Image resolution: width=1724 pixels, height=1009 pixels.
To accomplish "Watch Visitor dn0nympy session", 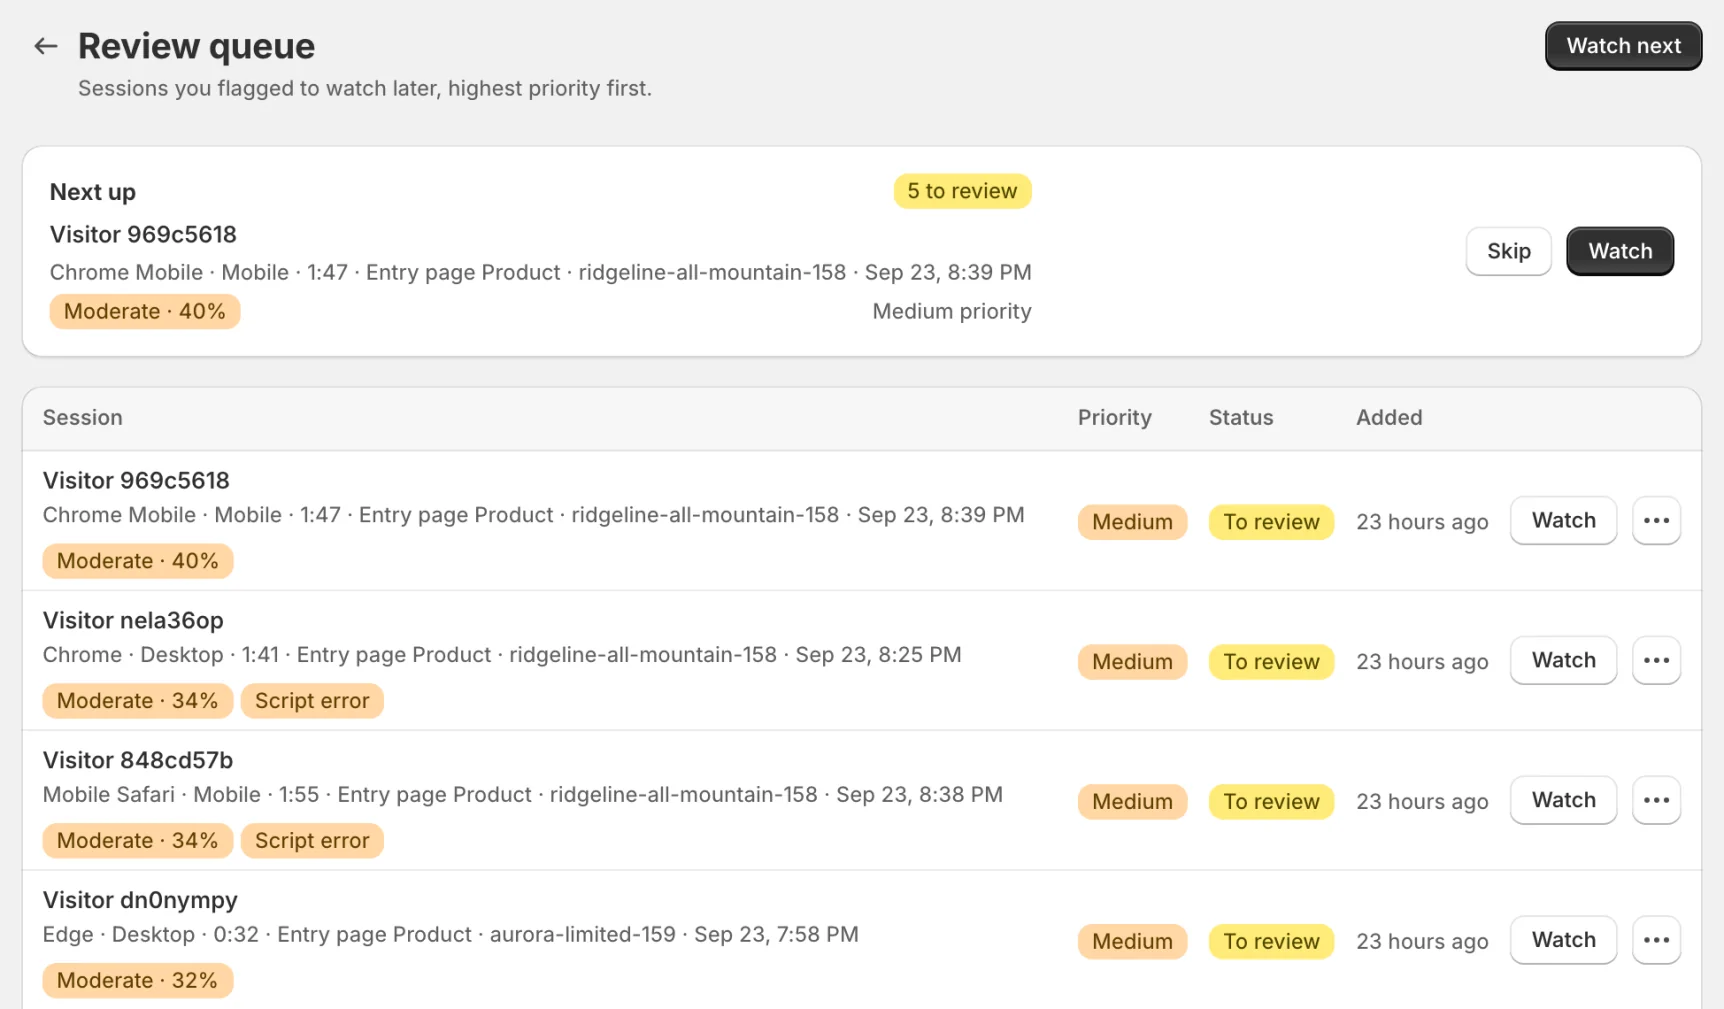I will (1563, 940).
